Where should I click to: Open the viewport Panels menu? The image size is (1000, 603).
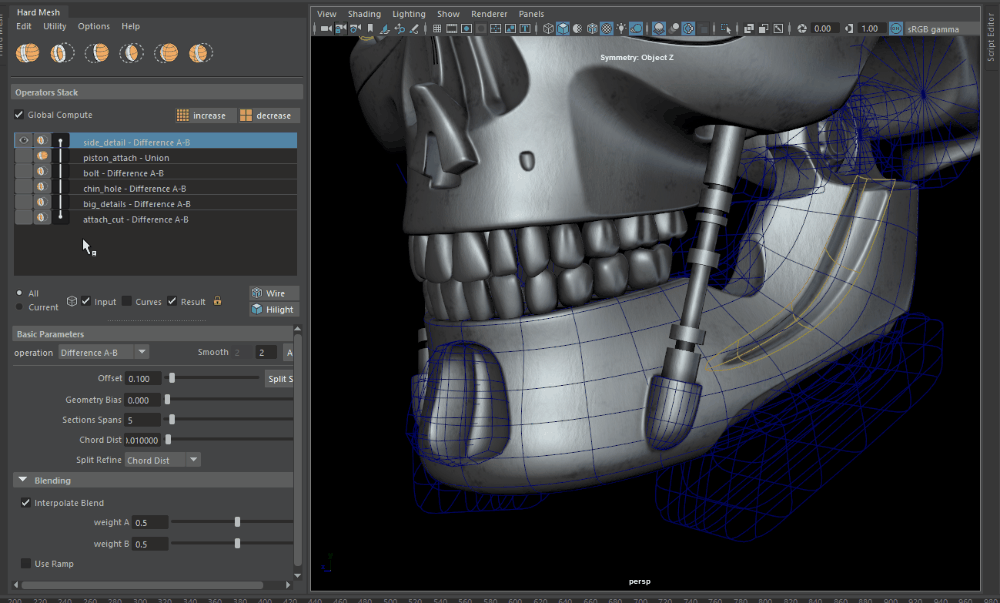coord(531,13)
